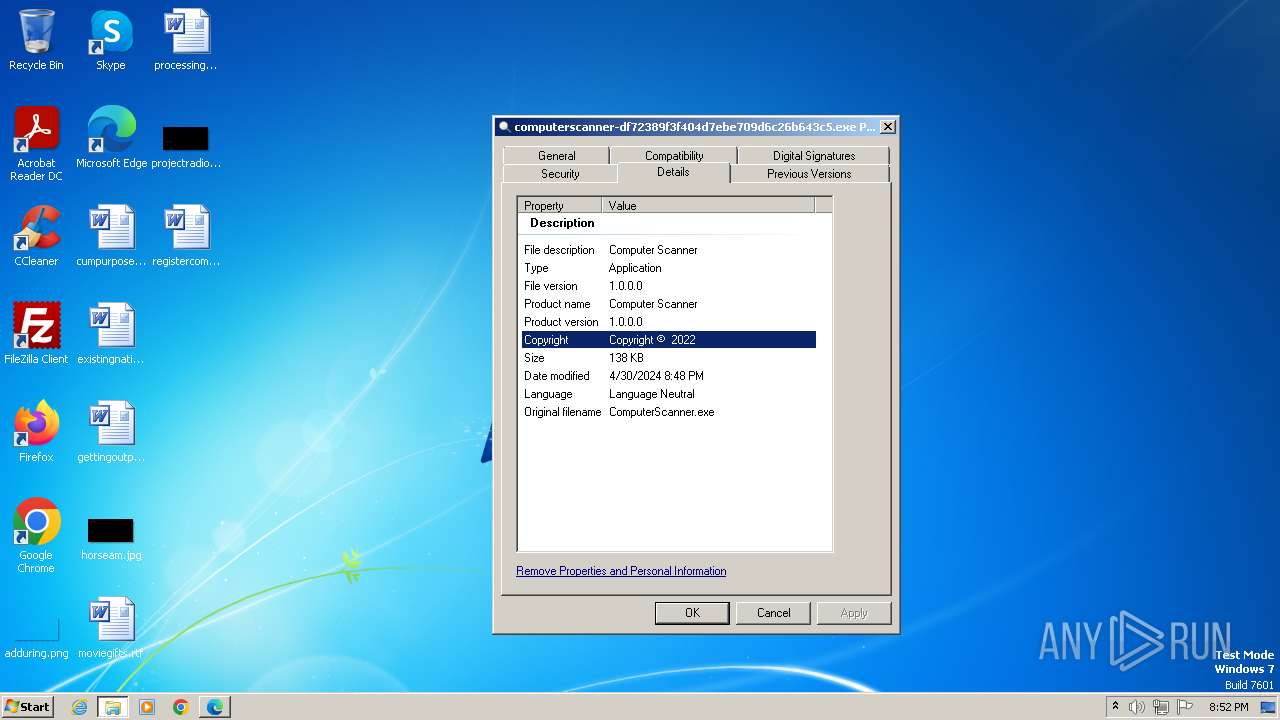Screen dimensions: 1280x720
Task: Launch Microsoft Edge desktop shortcut
Action: point(111,137)
